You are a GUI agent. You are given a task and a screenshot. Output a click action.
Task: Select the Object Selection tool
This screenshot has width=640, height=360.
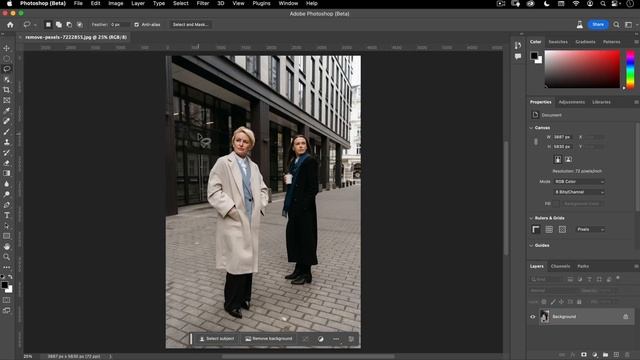[7, 79]
